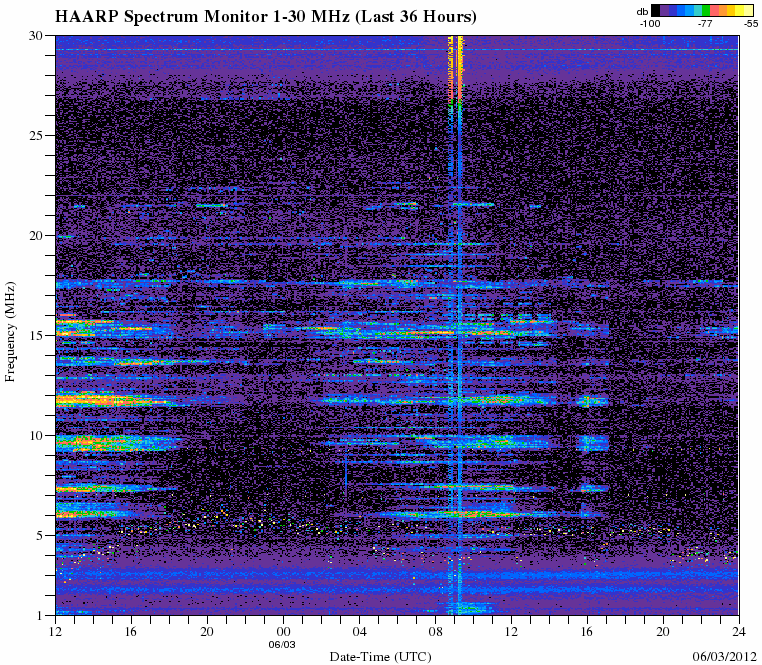Select the teal swatch in the db legend

coord(698,10)
